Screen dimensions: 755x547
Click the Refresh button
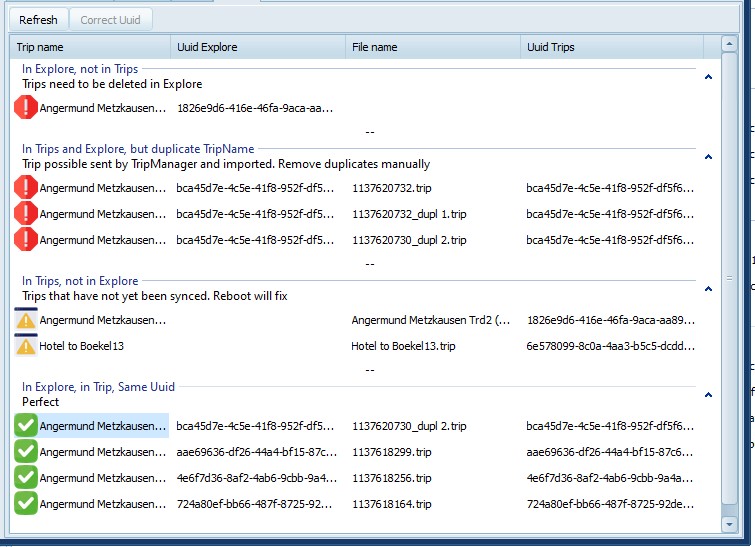pyautogui.click(x=39, y=20)
